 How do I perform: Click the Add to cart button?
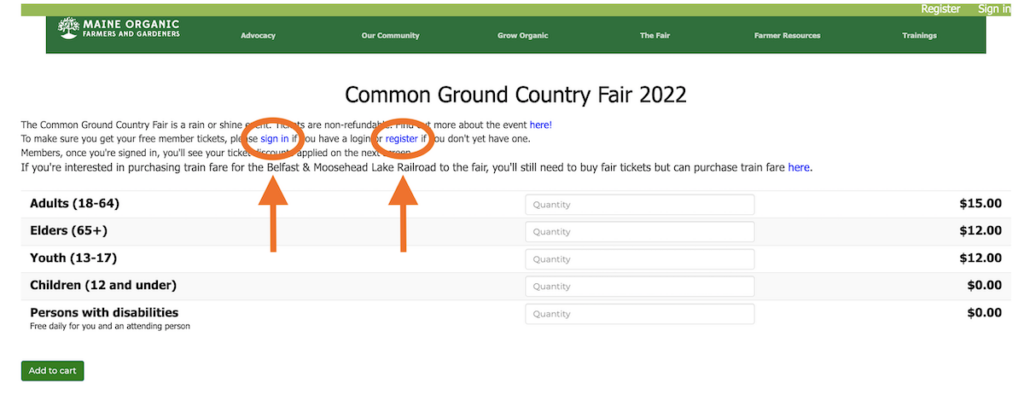(x=52, y=371)
